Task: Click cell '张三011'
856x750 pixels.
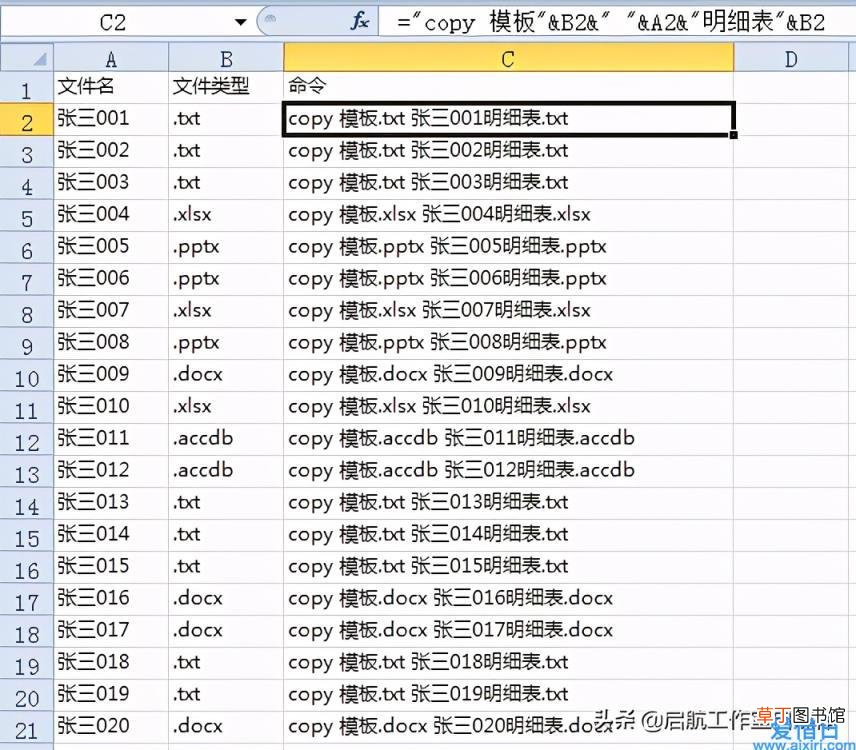Action: tap(111, 439)
